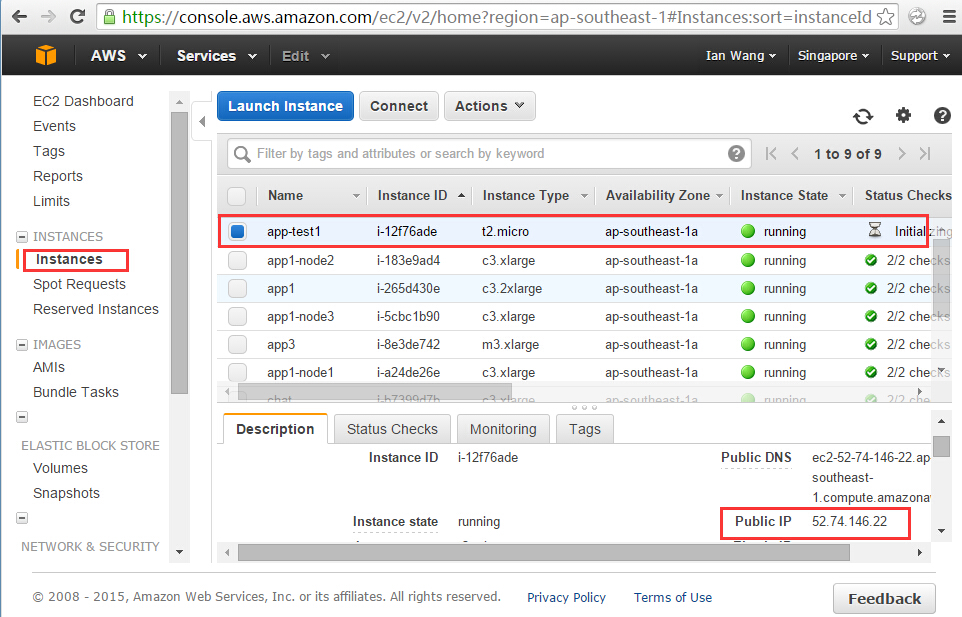The width and height of the screenshot is (962, 617).
Task: Refresh the instance list with the circular arrows icon
Action: pyautogui.click(x=863, y=116)
